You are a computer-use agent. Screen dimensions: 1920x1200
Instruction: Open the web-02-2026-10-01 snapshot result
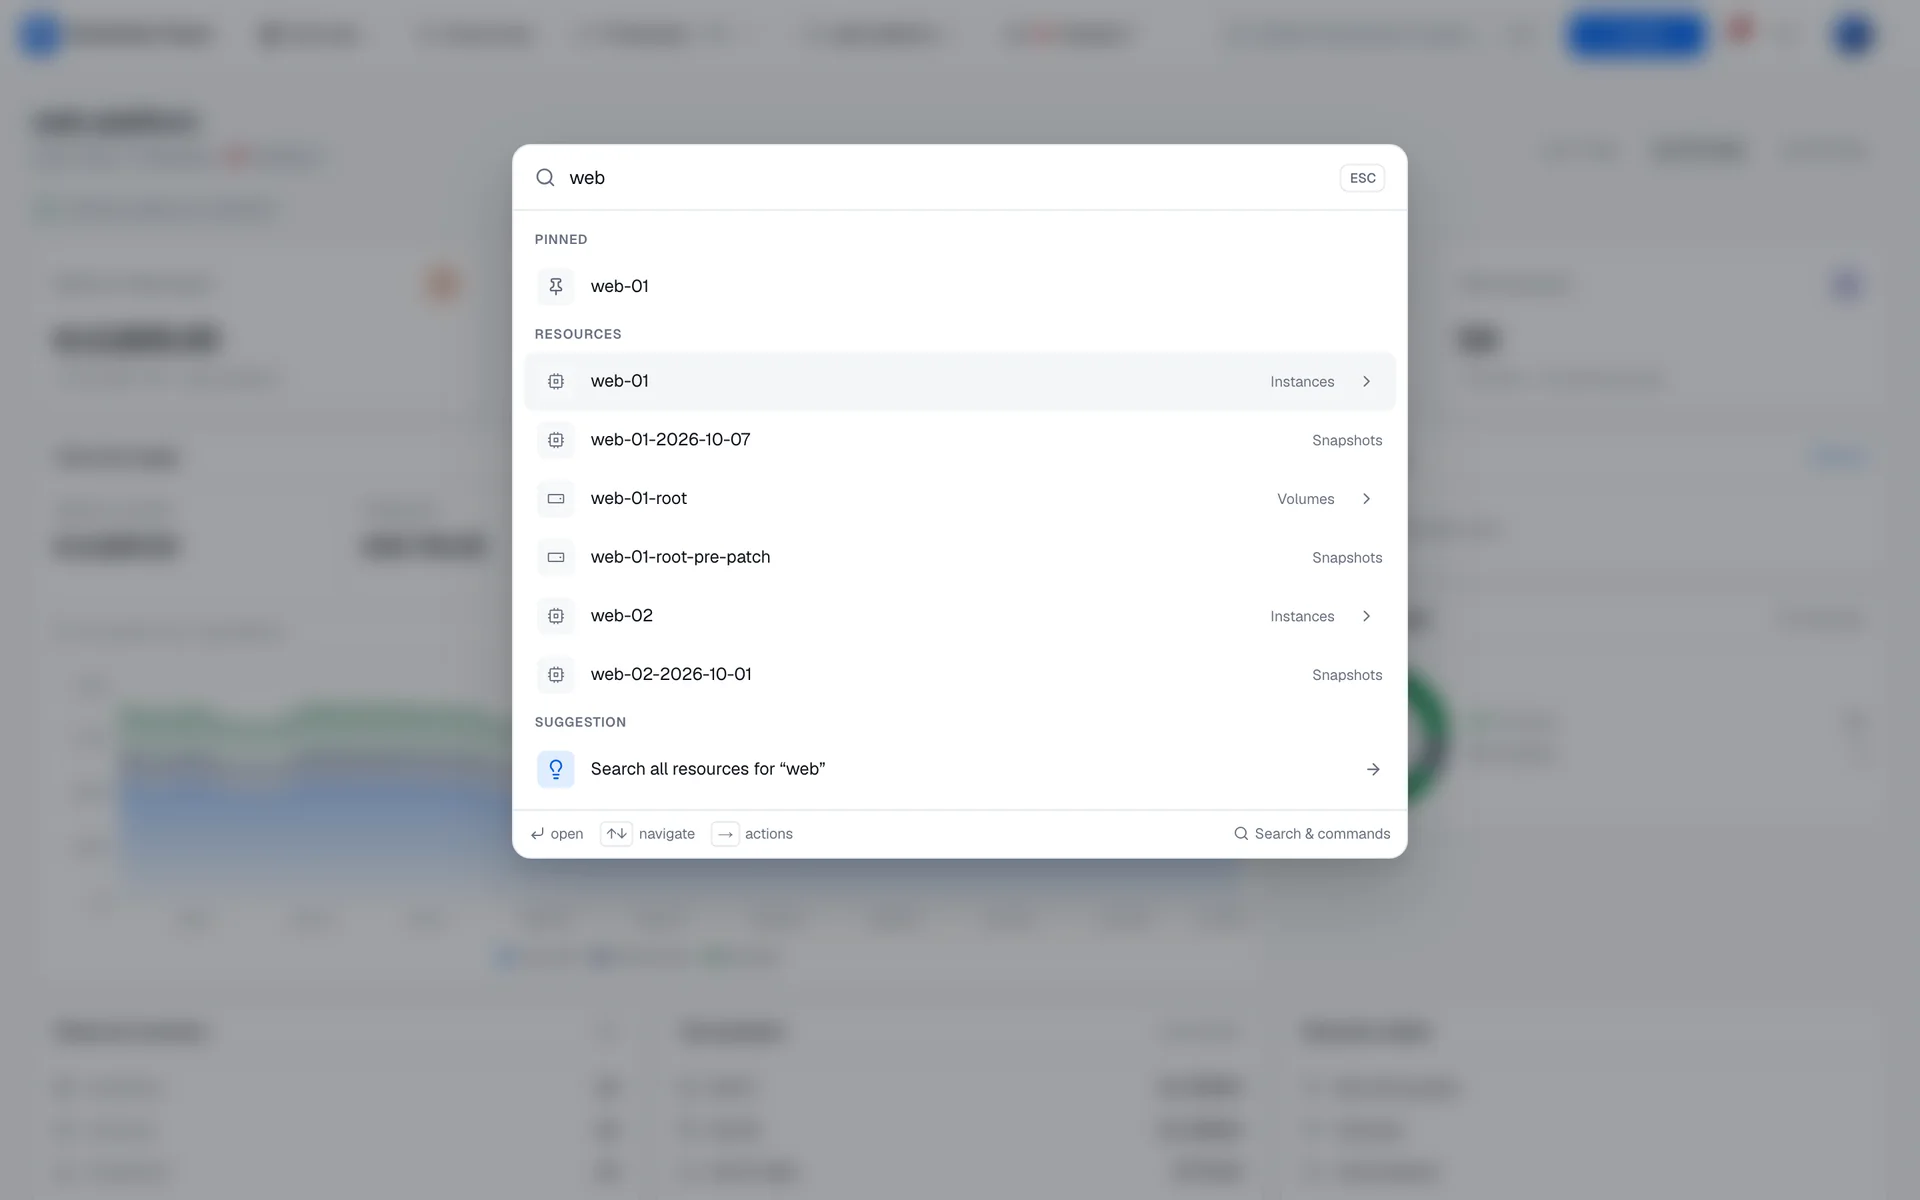click(960, 675)
